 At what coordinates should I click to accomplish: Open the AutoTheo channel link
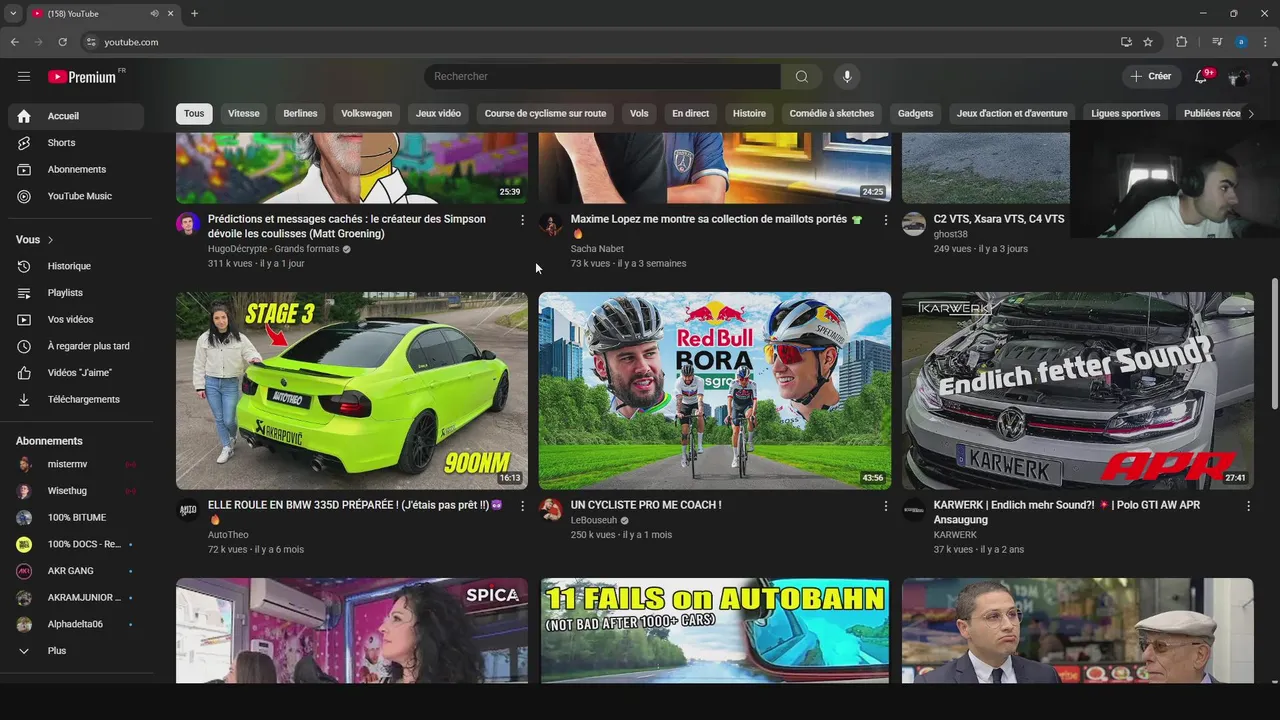click(x=228, y=535)
